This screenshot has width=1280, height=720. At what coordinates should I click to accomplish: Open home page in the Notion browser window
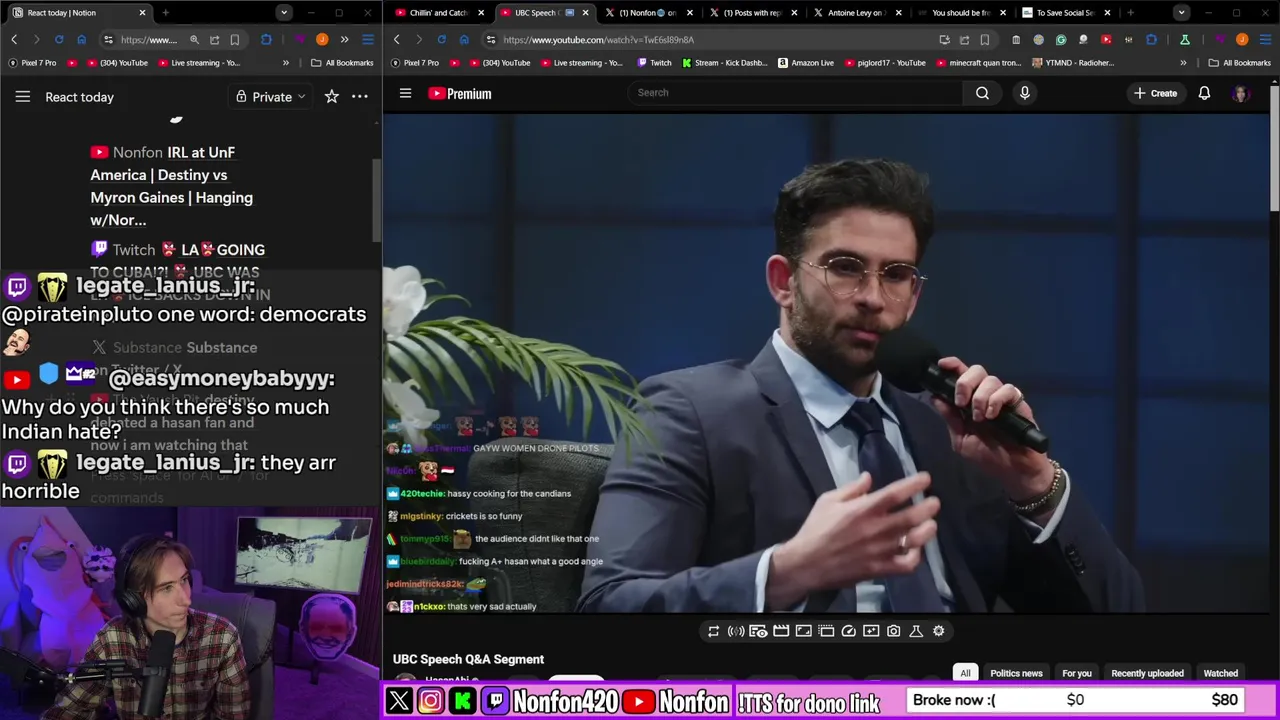tap(81, 39)
